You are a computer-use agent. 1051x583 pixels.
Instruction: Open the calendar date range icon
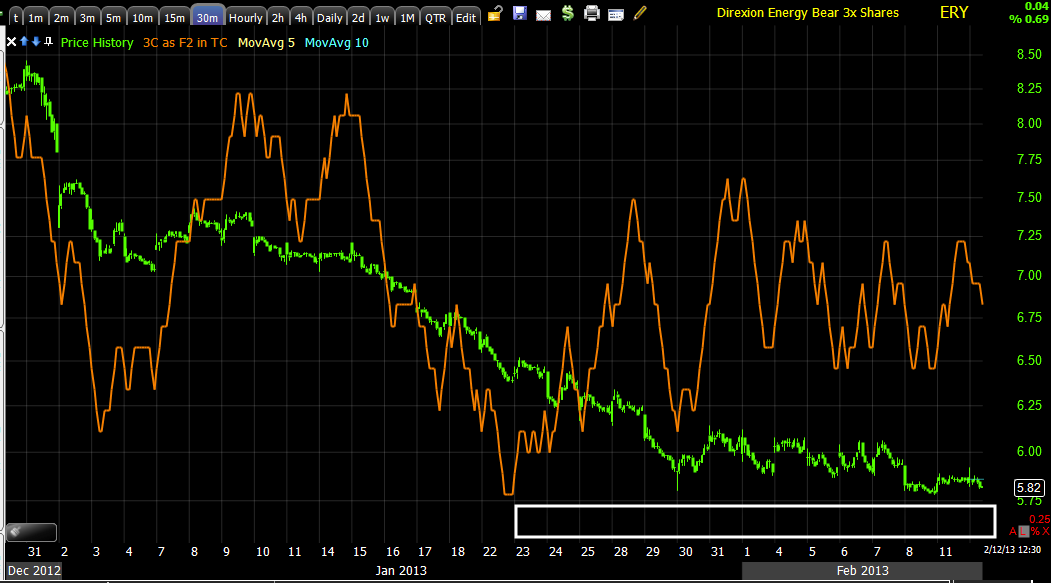616,14
